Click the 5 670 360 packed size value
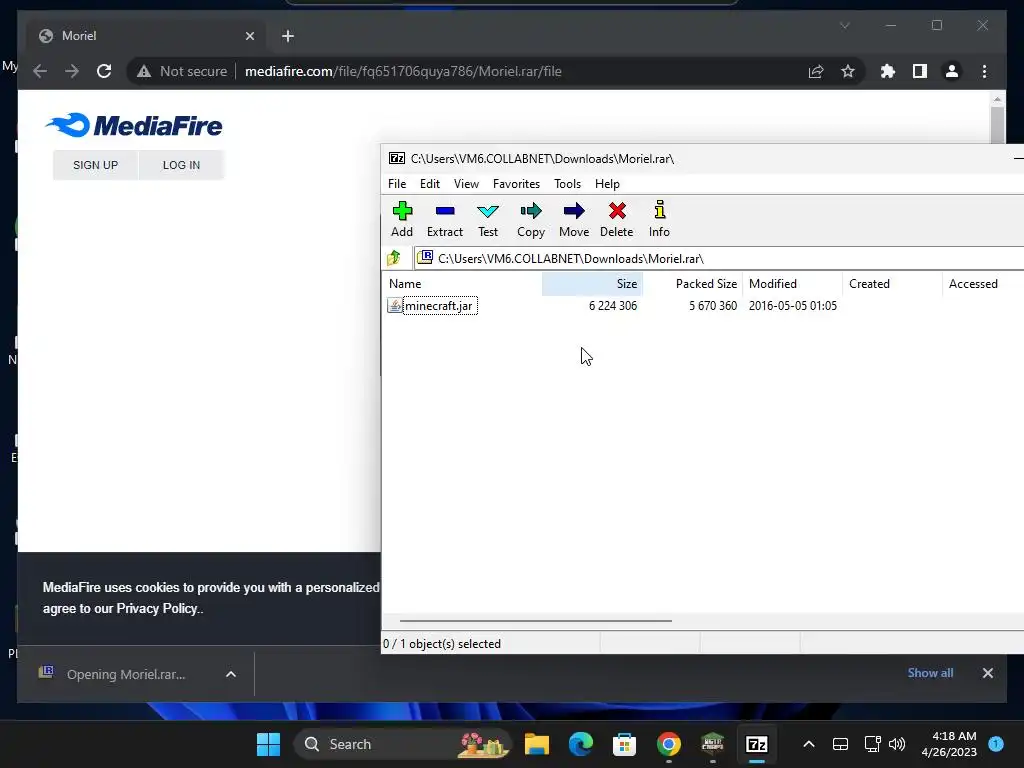 [712, 306]
